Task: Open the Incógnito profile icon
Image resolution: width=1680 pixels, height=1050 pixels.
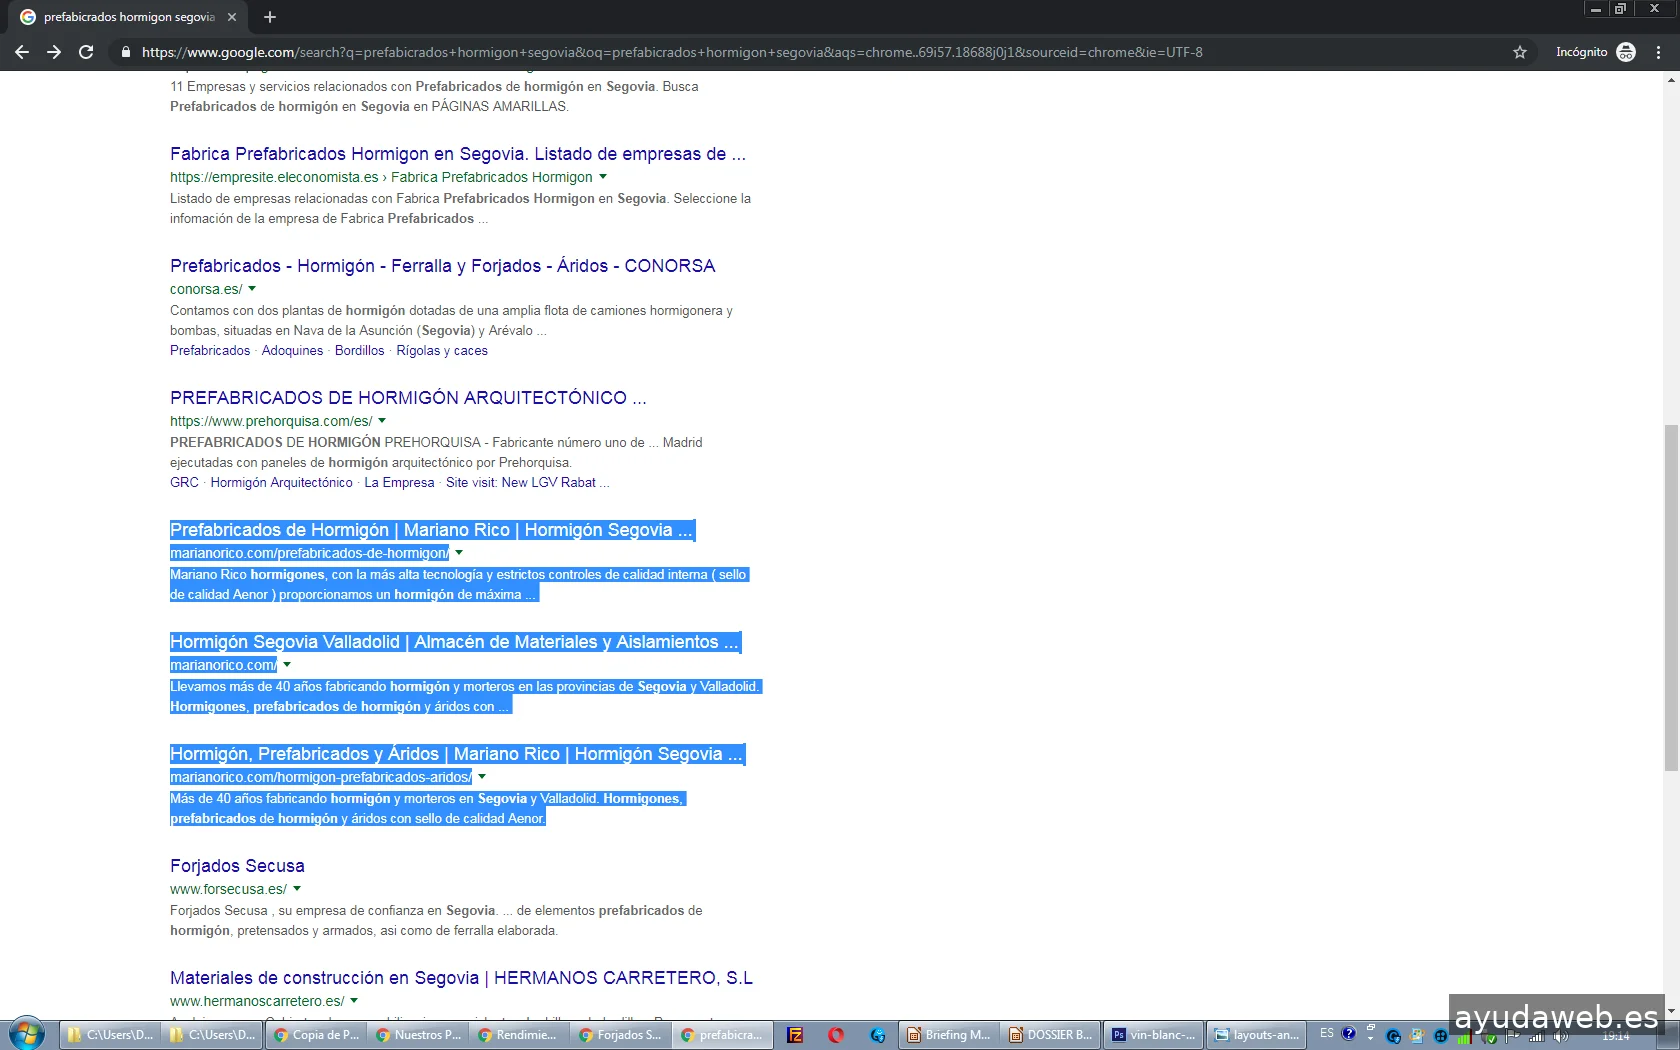Action: (1626, 52)
